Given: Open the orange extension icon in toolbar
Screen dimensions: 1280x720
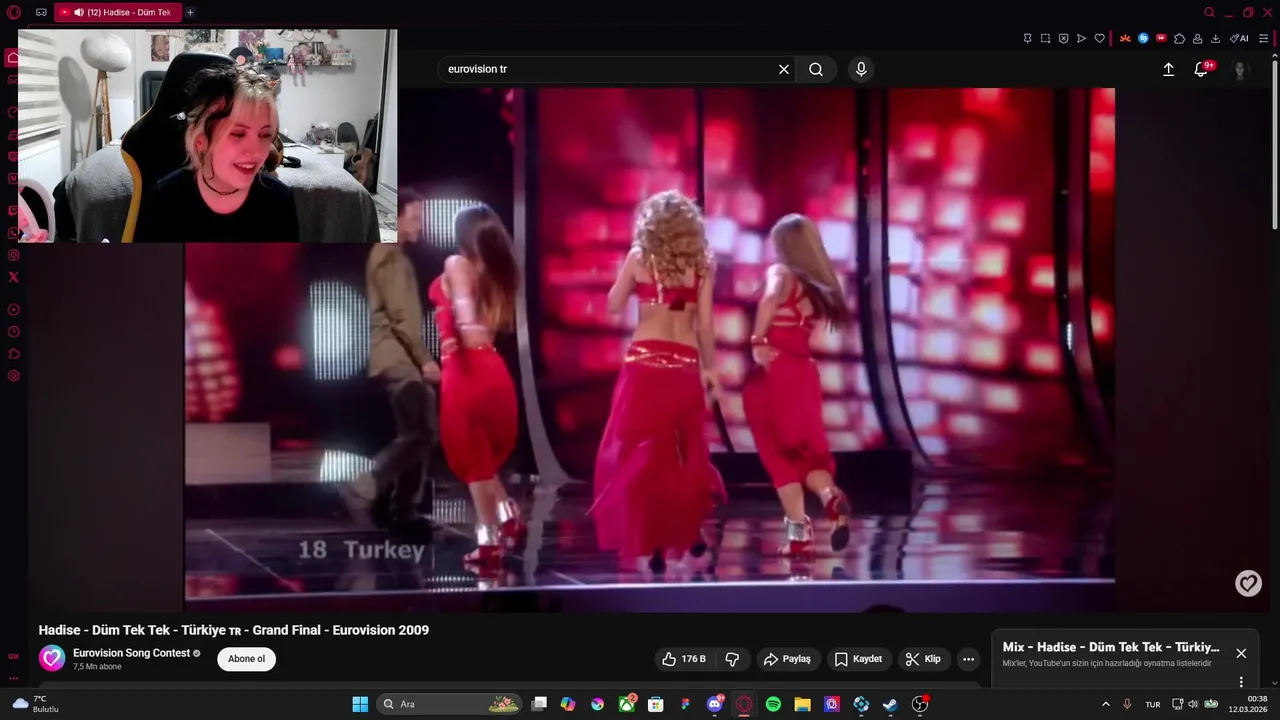Looking at the screenshot, I should coord(1125,39).
